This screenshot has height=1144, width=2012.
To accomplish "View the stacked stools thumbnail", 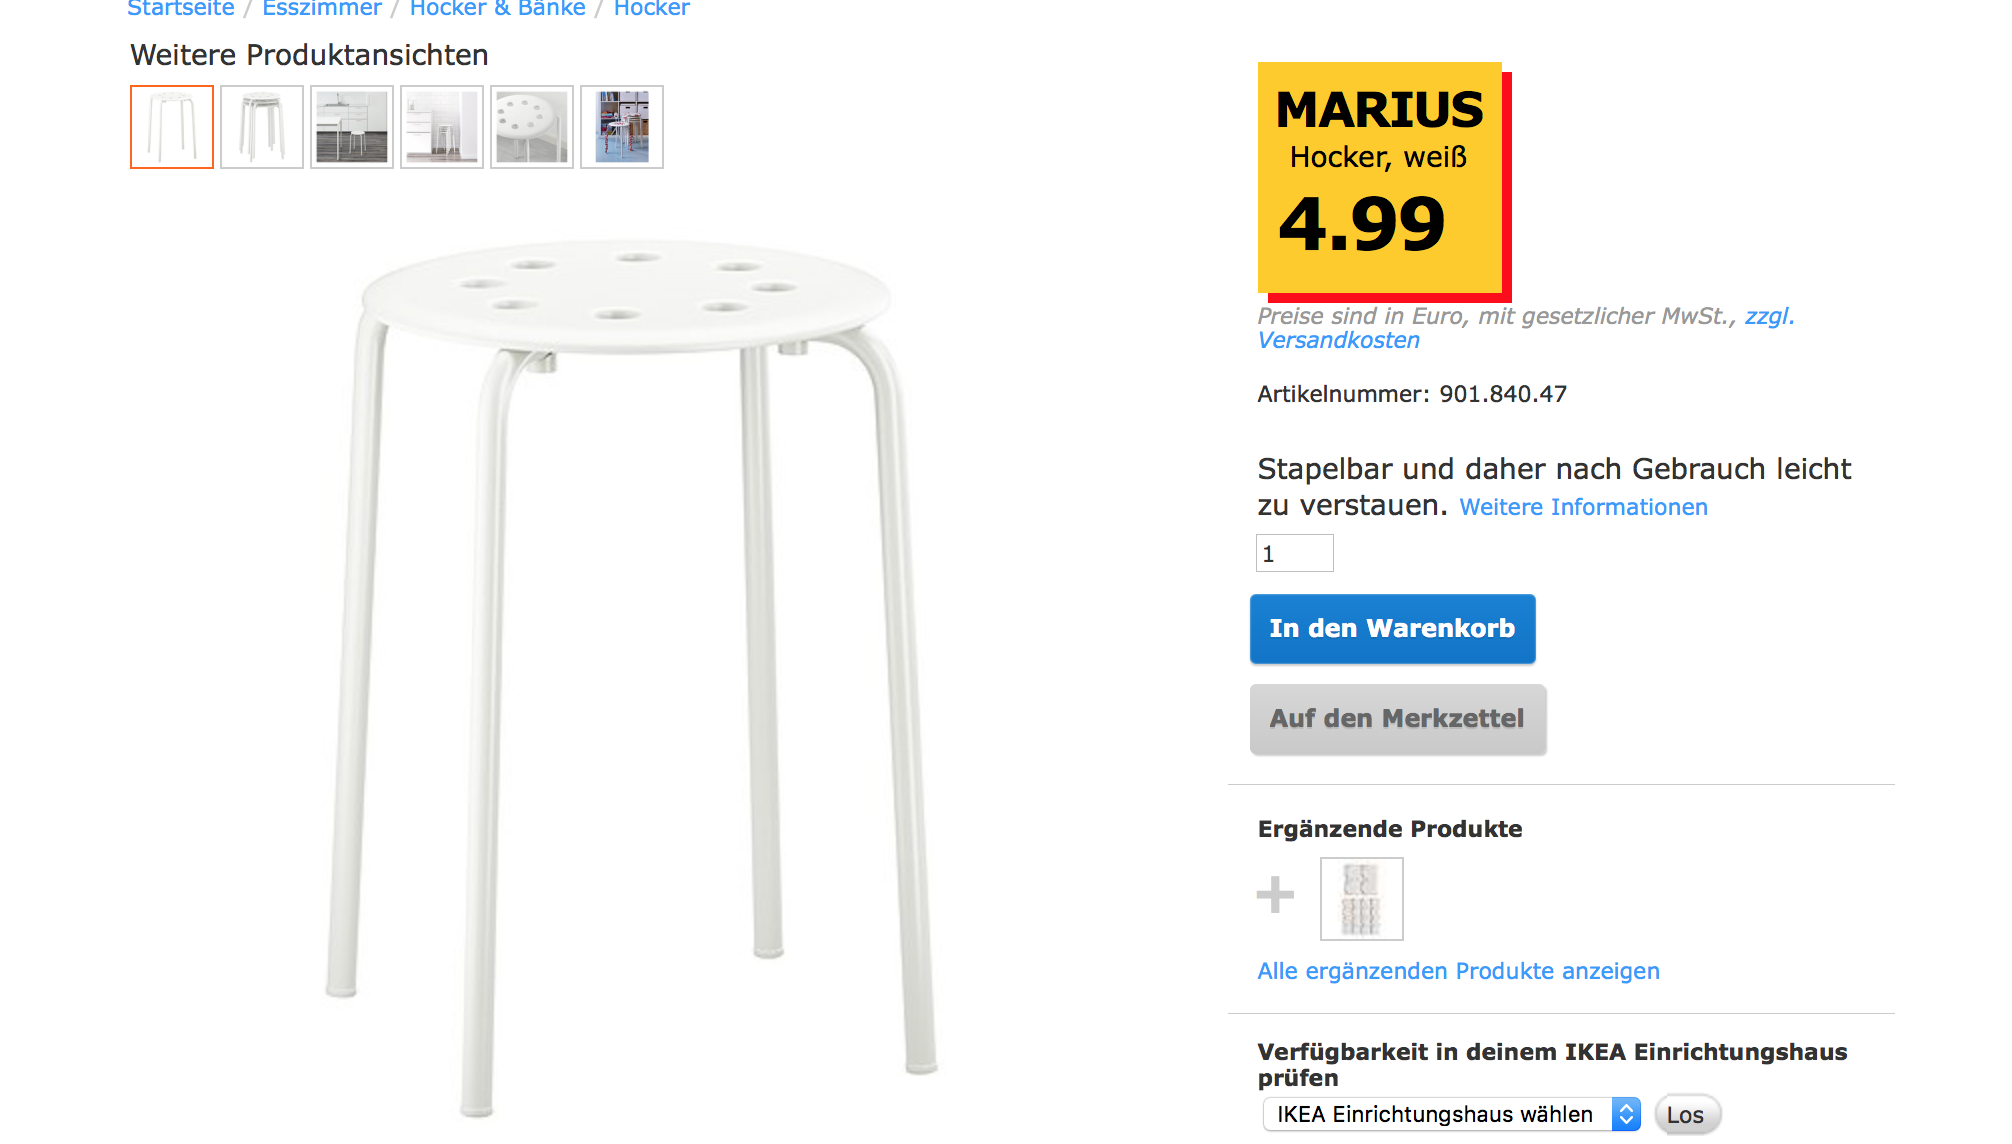I will [262, 127].
